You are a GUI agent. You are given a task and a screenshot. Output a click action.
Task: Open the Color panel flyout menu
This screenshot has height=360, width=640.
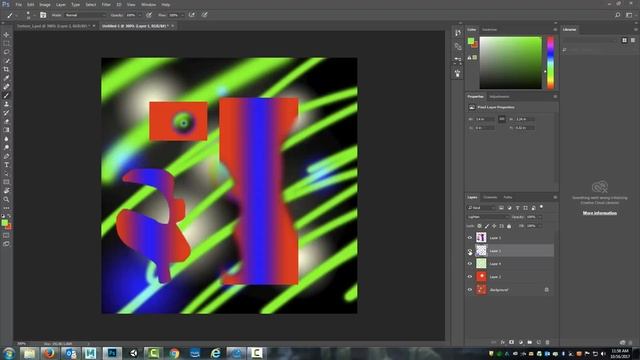point(555,30)
